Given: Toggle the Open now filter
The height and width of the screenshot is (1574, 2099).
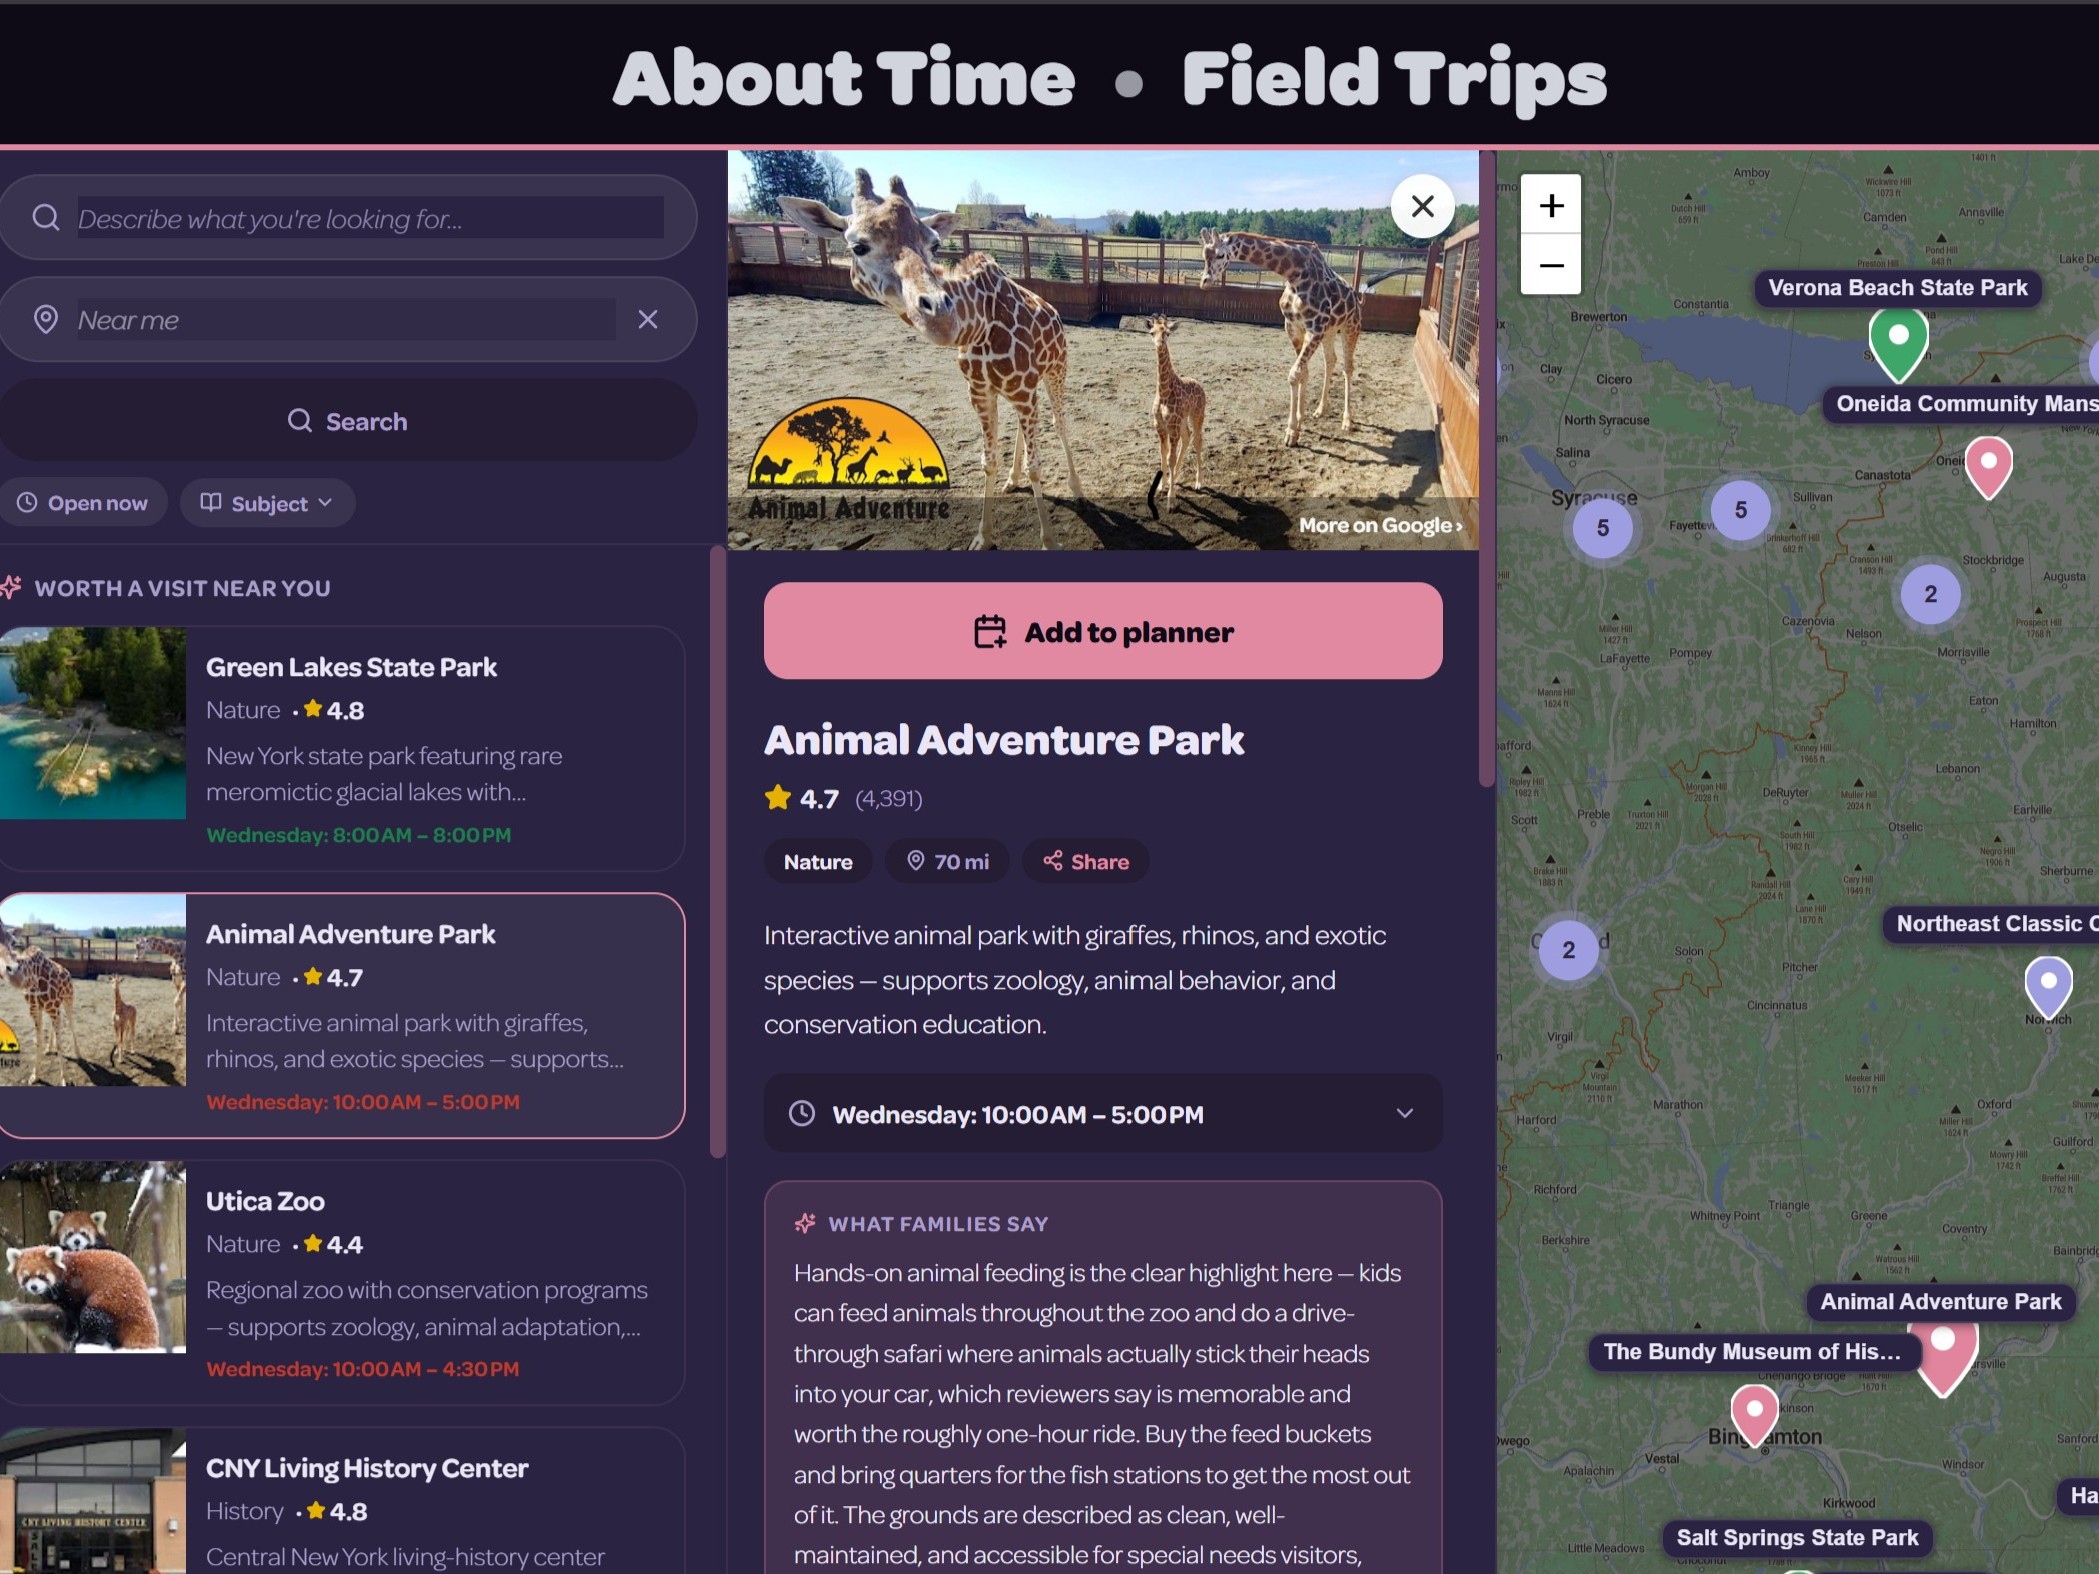Looking at the screenshot, I should (83, 503).
